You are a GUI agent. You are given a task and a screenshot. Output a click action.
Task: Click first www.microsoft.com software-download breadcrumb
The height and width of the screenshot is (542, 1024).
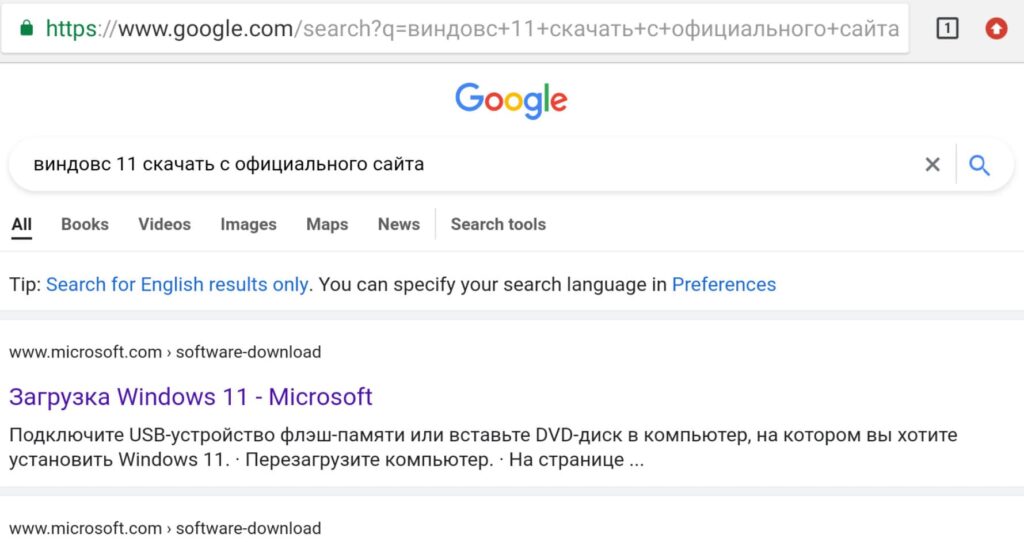165,352
